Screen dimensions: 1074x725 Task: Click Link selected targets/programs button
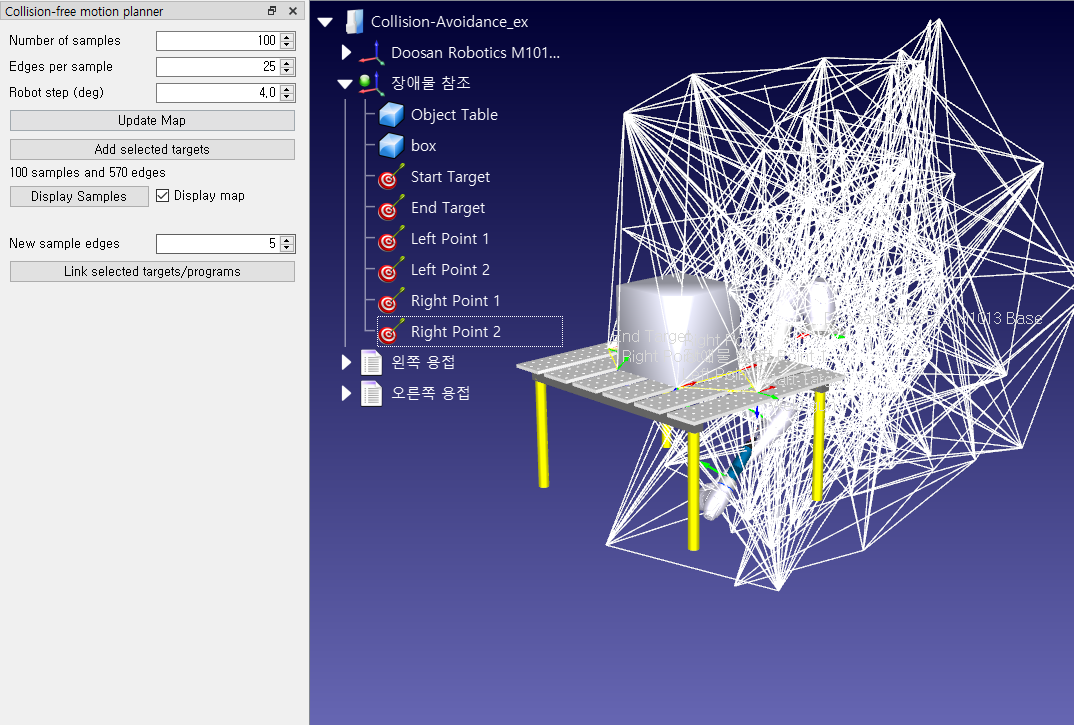[152, 271]
